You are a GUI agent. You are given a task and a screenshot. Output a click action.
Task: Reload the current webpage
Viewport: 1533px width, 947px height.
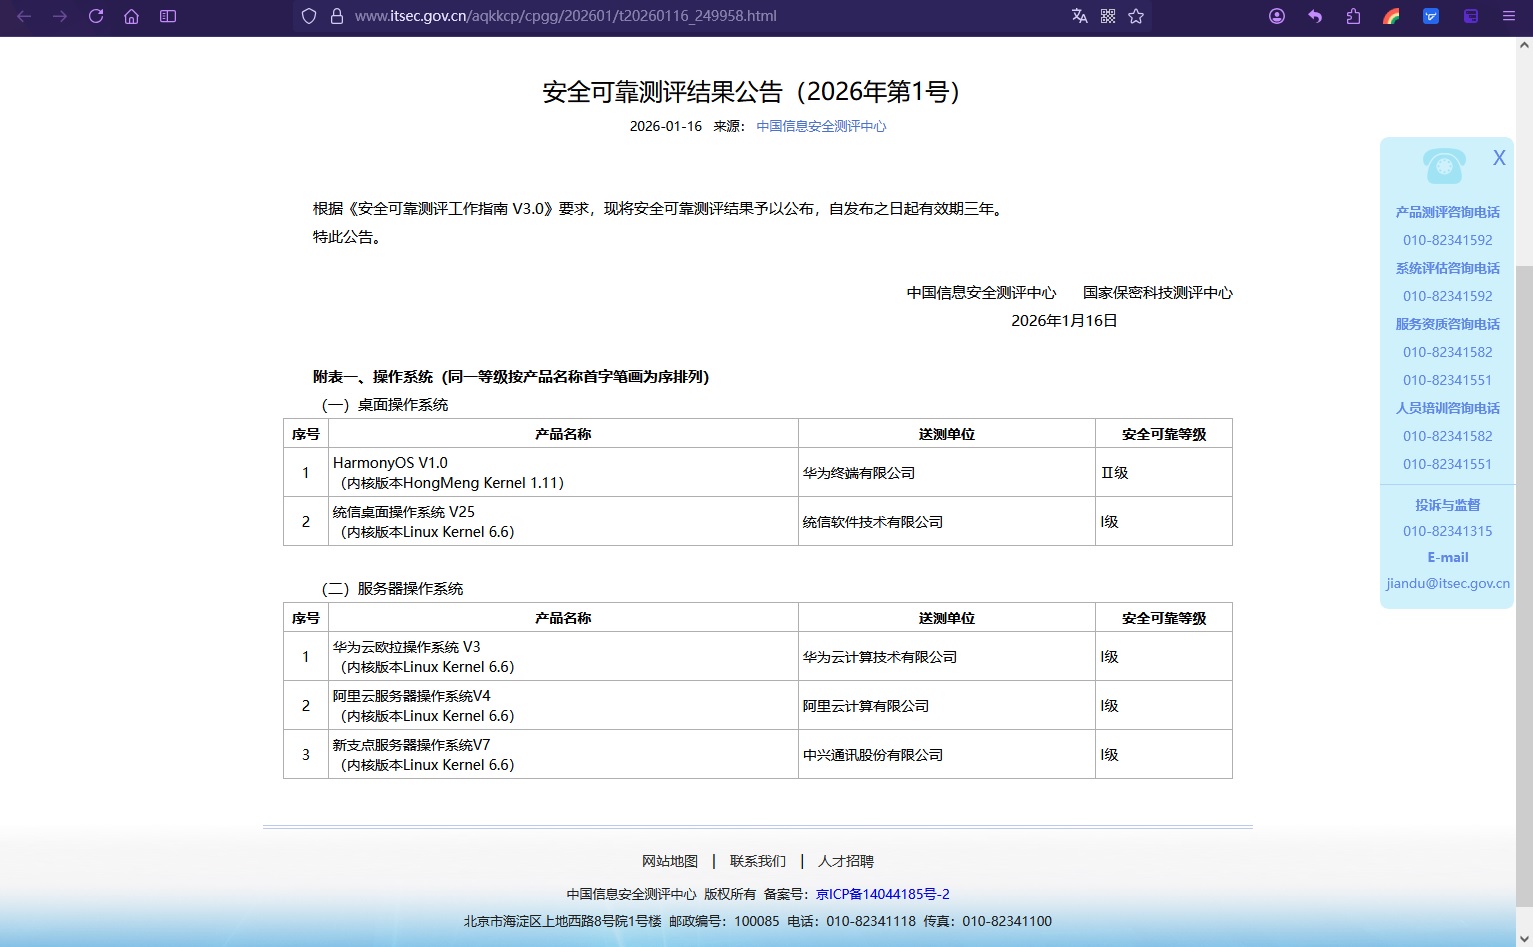tap(96, 16)
